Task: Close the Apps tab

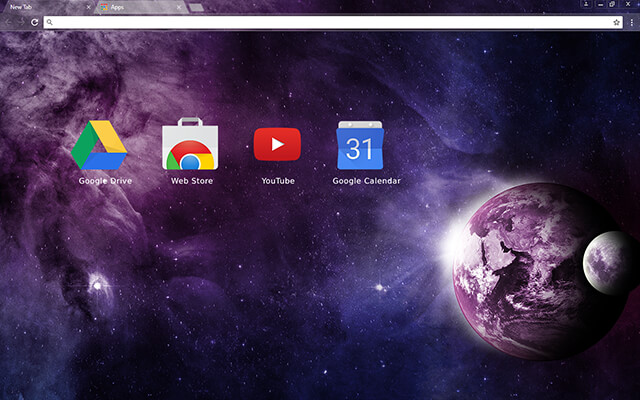Action: click(x=179, y=7)
